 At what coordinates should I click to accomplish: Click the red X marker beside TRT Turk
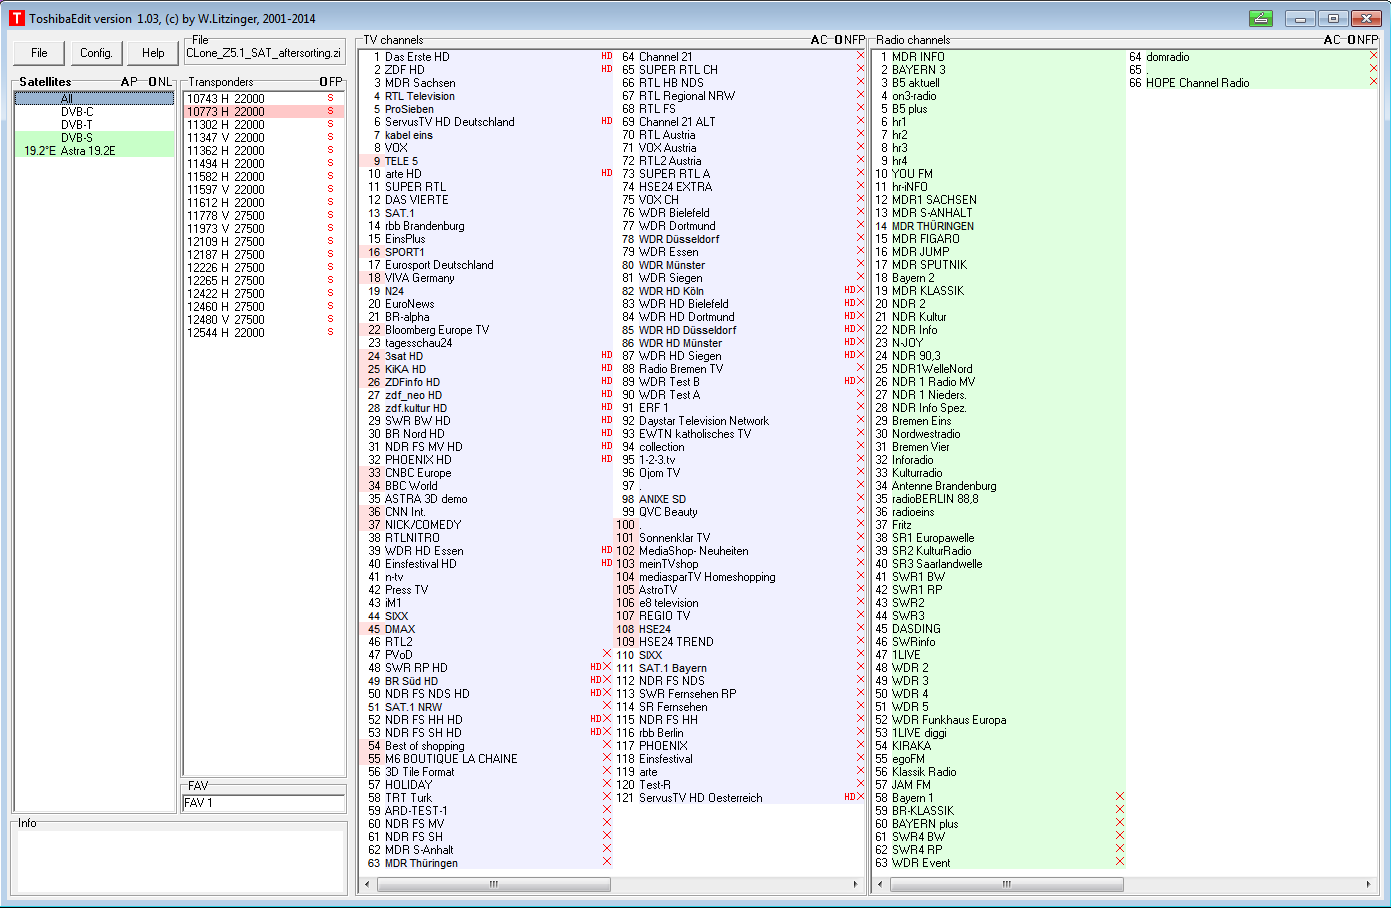coord(606,797)
